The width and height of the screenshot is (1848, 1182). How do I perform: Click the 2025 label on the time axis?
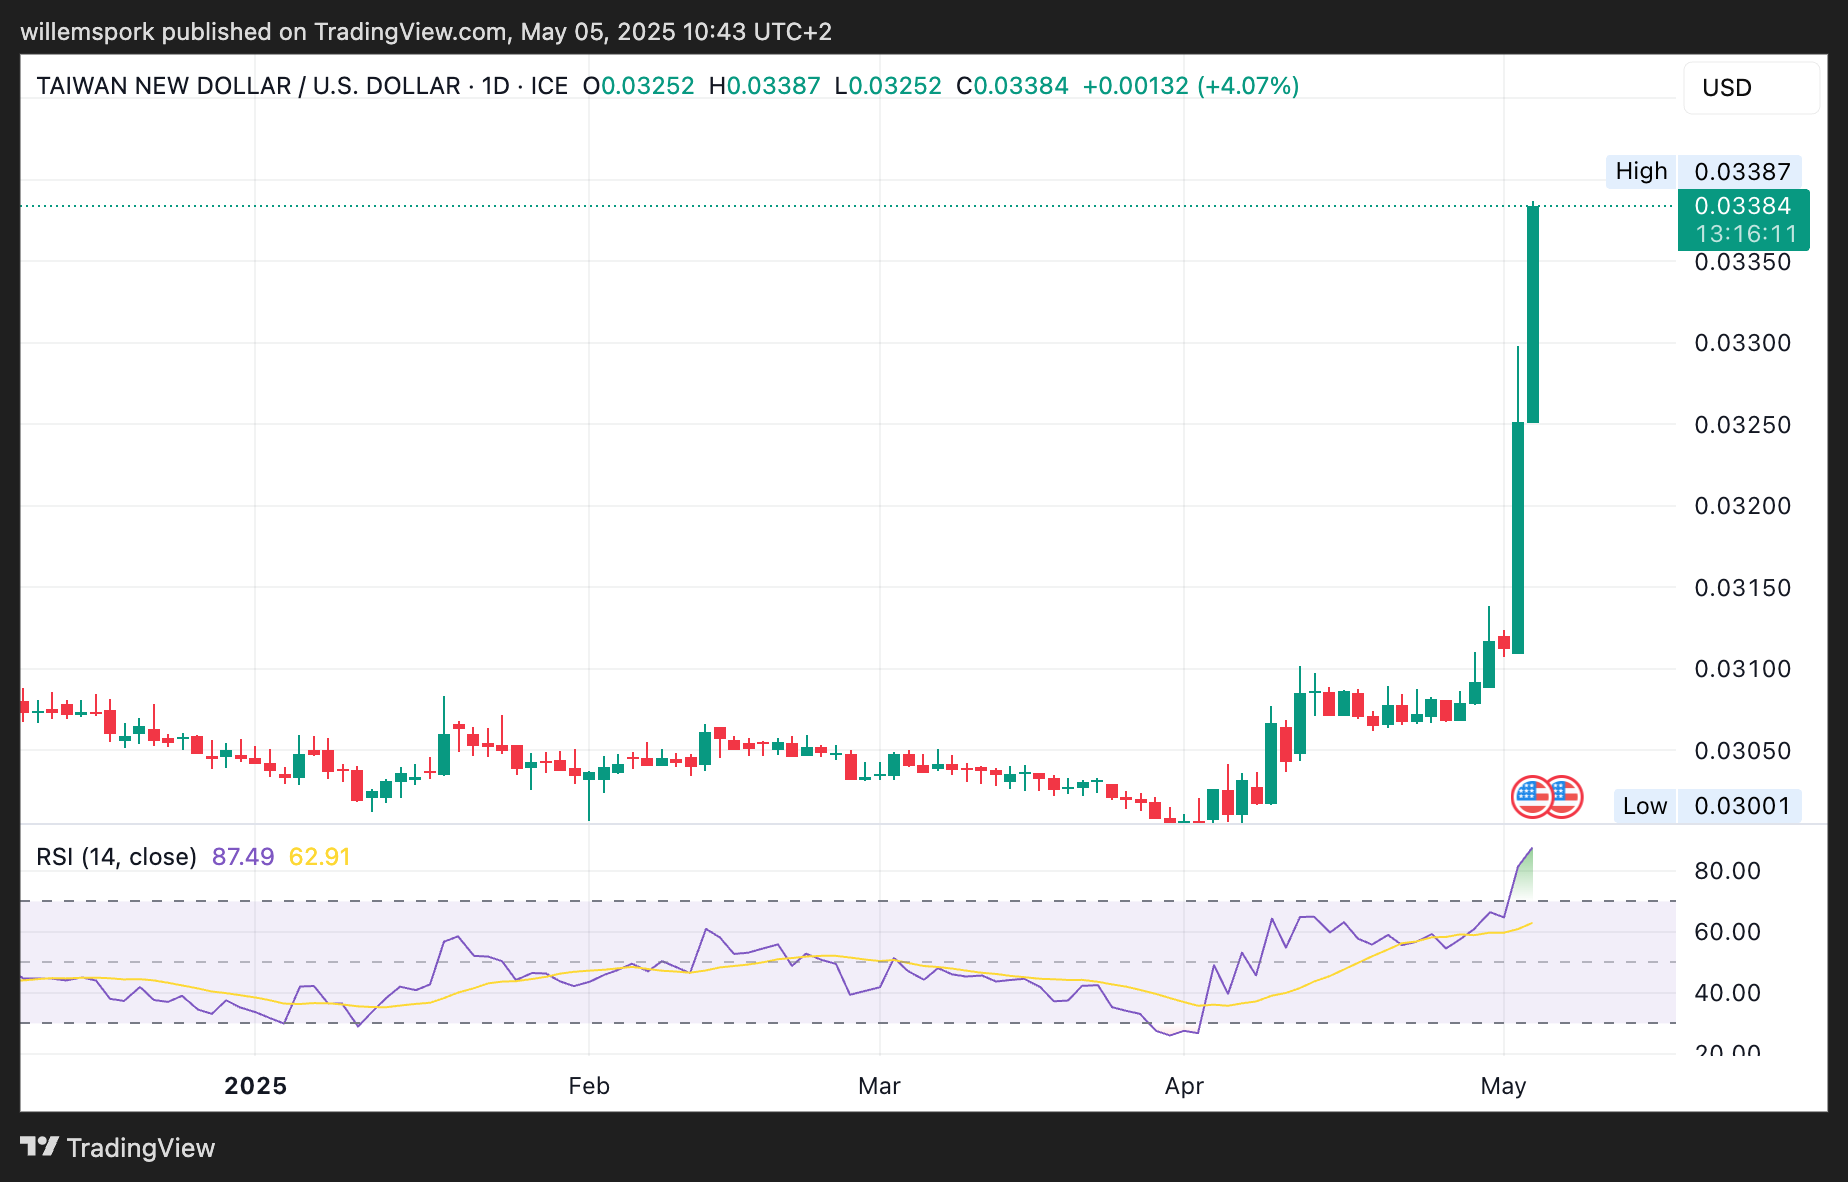[x=255, y=1086]
